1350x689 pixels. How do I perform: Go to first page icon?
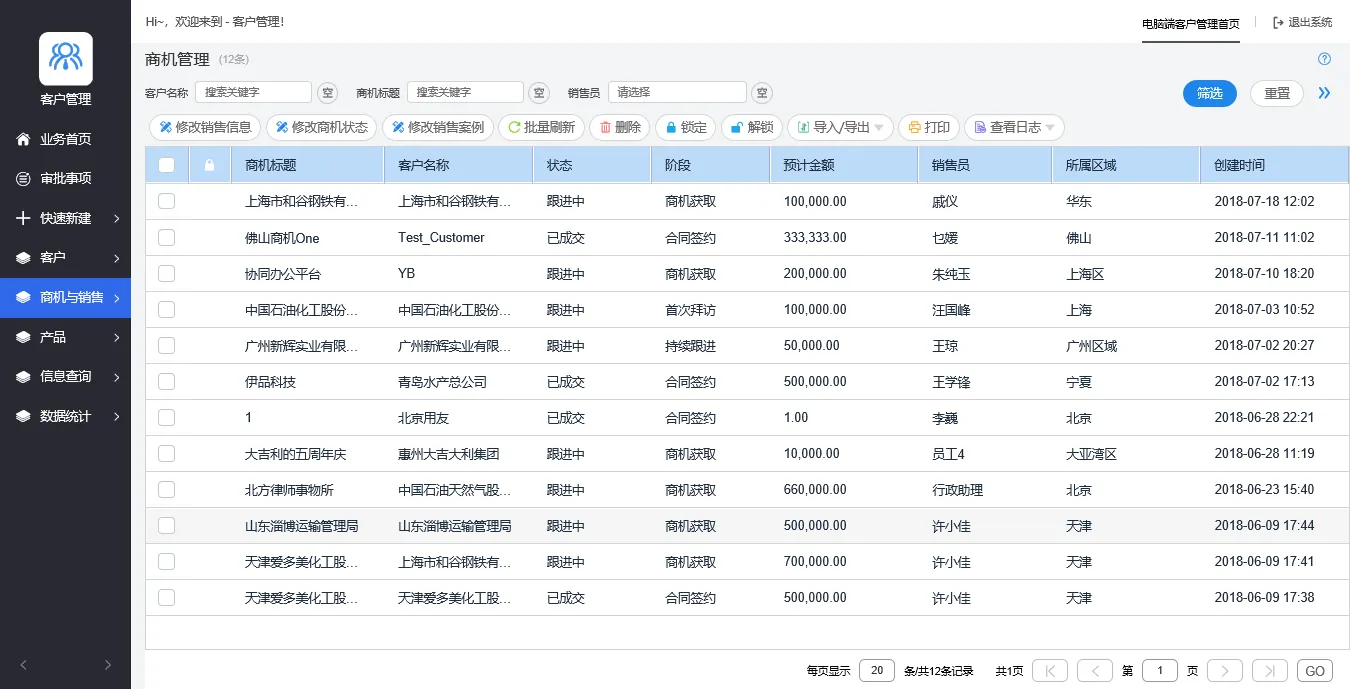click(1050, 670)
